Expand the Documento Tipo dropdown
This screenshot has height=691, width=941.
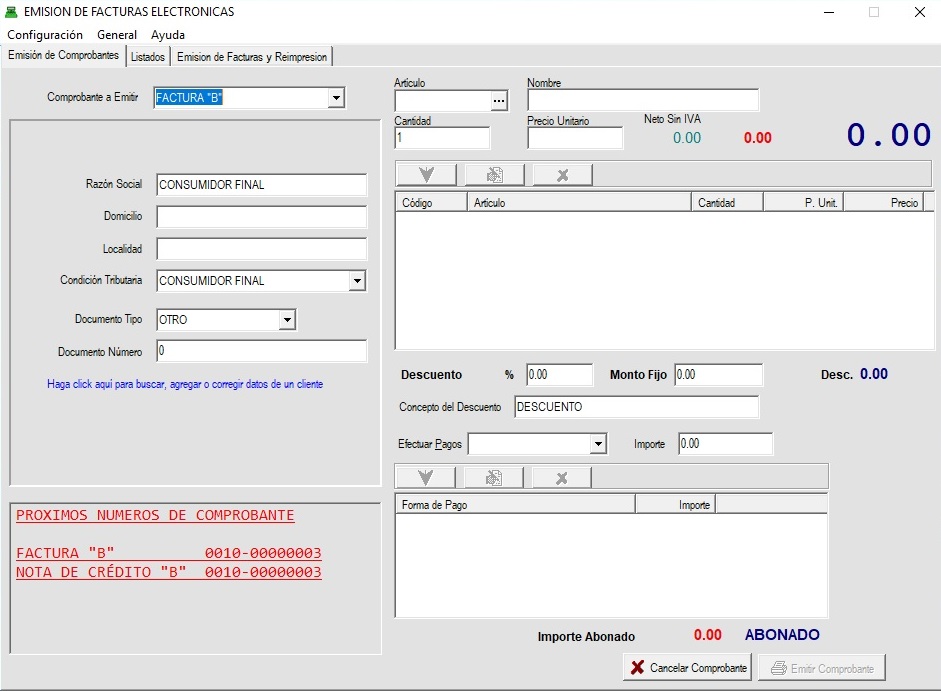coord(287,320)
